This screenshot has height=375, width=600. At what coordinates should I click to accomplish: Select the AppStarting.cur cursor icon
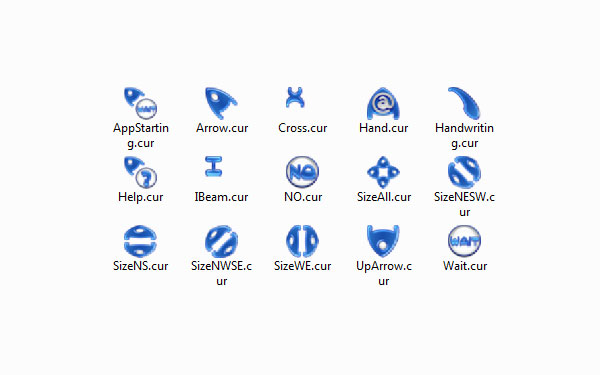pos(140,103)
